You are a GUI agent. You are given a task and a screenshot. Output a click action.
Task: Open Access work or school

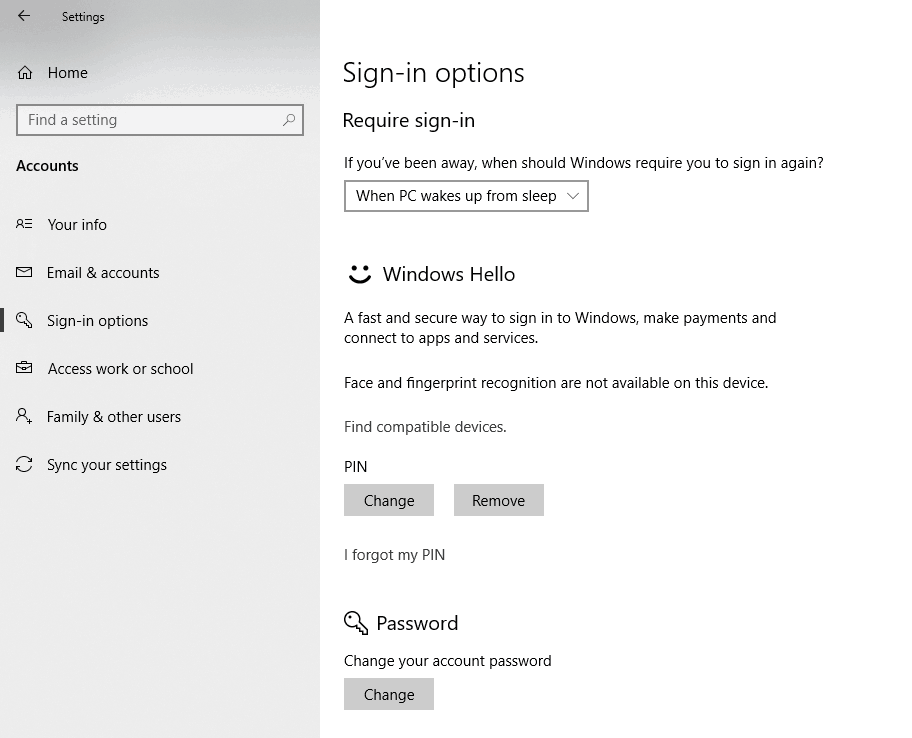click(120, 369)
